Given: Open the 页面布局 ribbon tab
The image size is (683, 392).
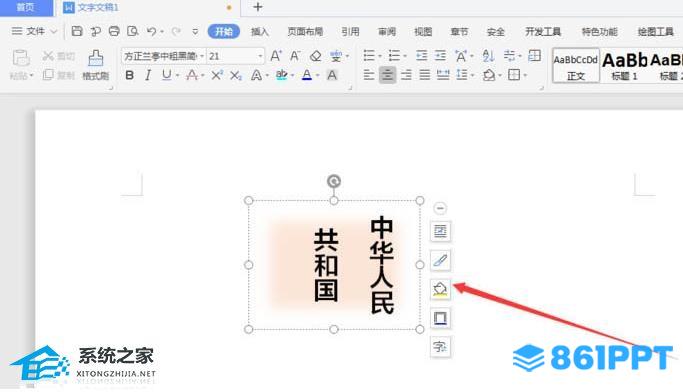Looking at the screenshot, I should click(x=305, y=31).
